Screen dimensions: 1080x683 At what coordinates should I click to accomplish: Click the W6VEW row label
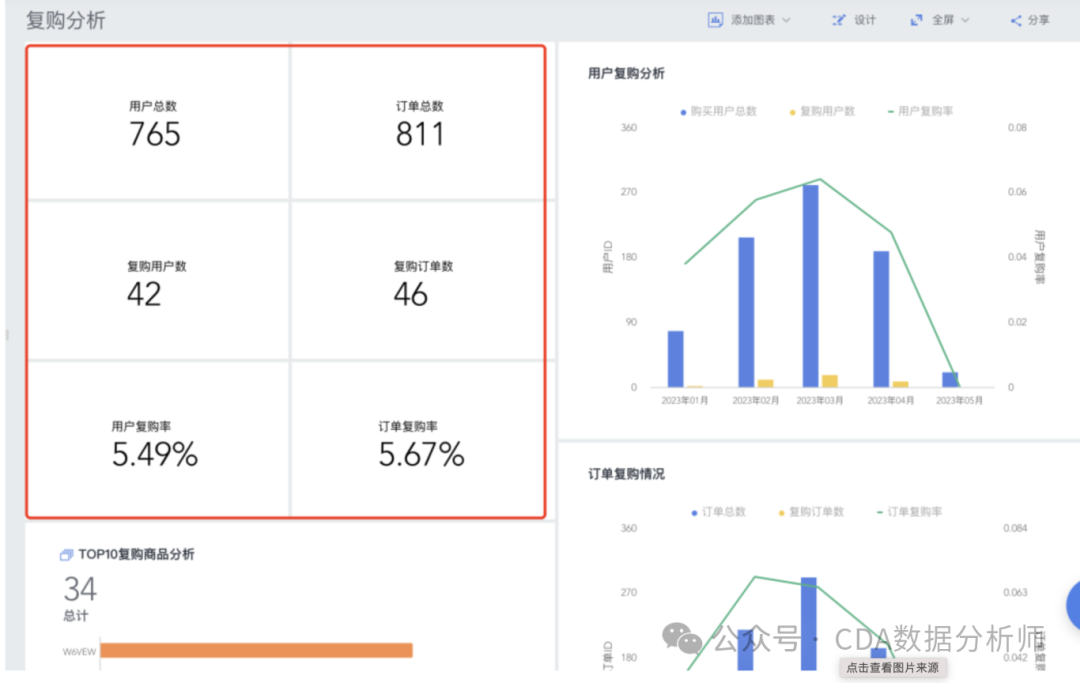click(79, 651)
